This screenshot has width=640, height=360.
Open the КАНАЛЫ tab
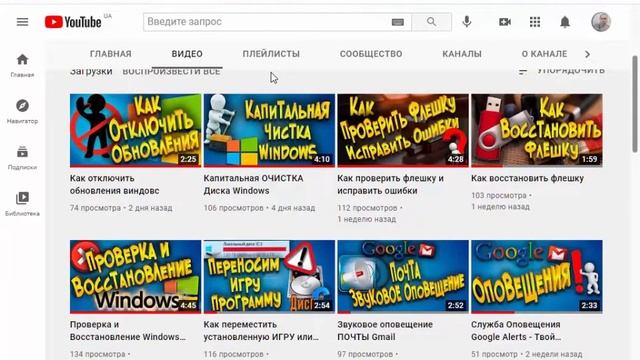pyautogui.click(x=462, y=54)
